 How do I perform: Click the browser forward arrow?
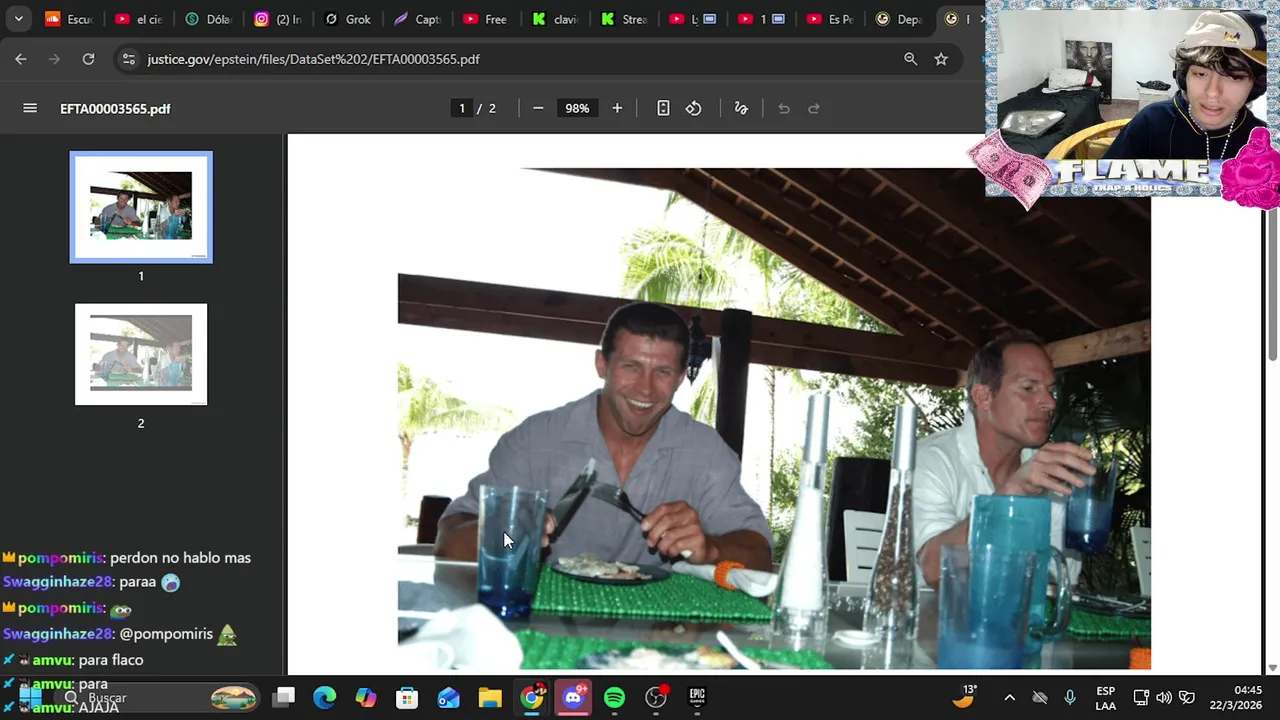[55, 59]
